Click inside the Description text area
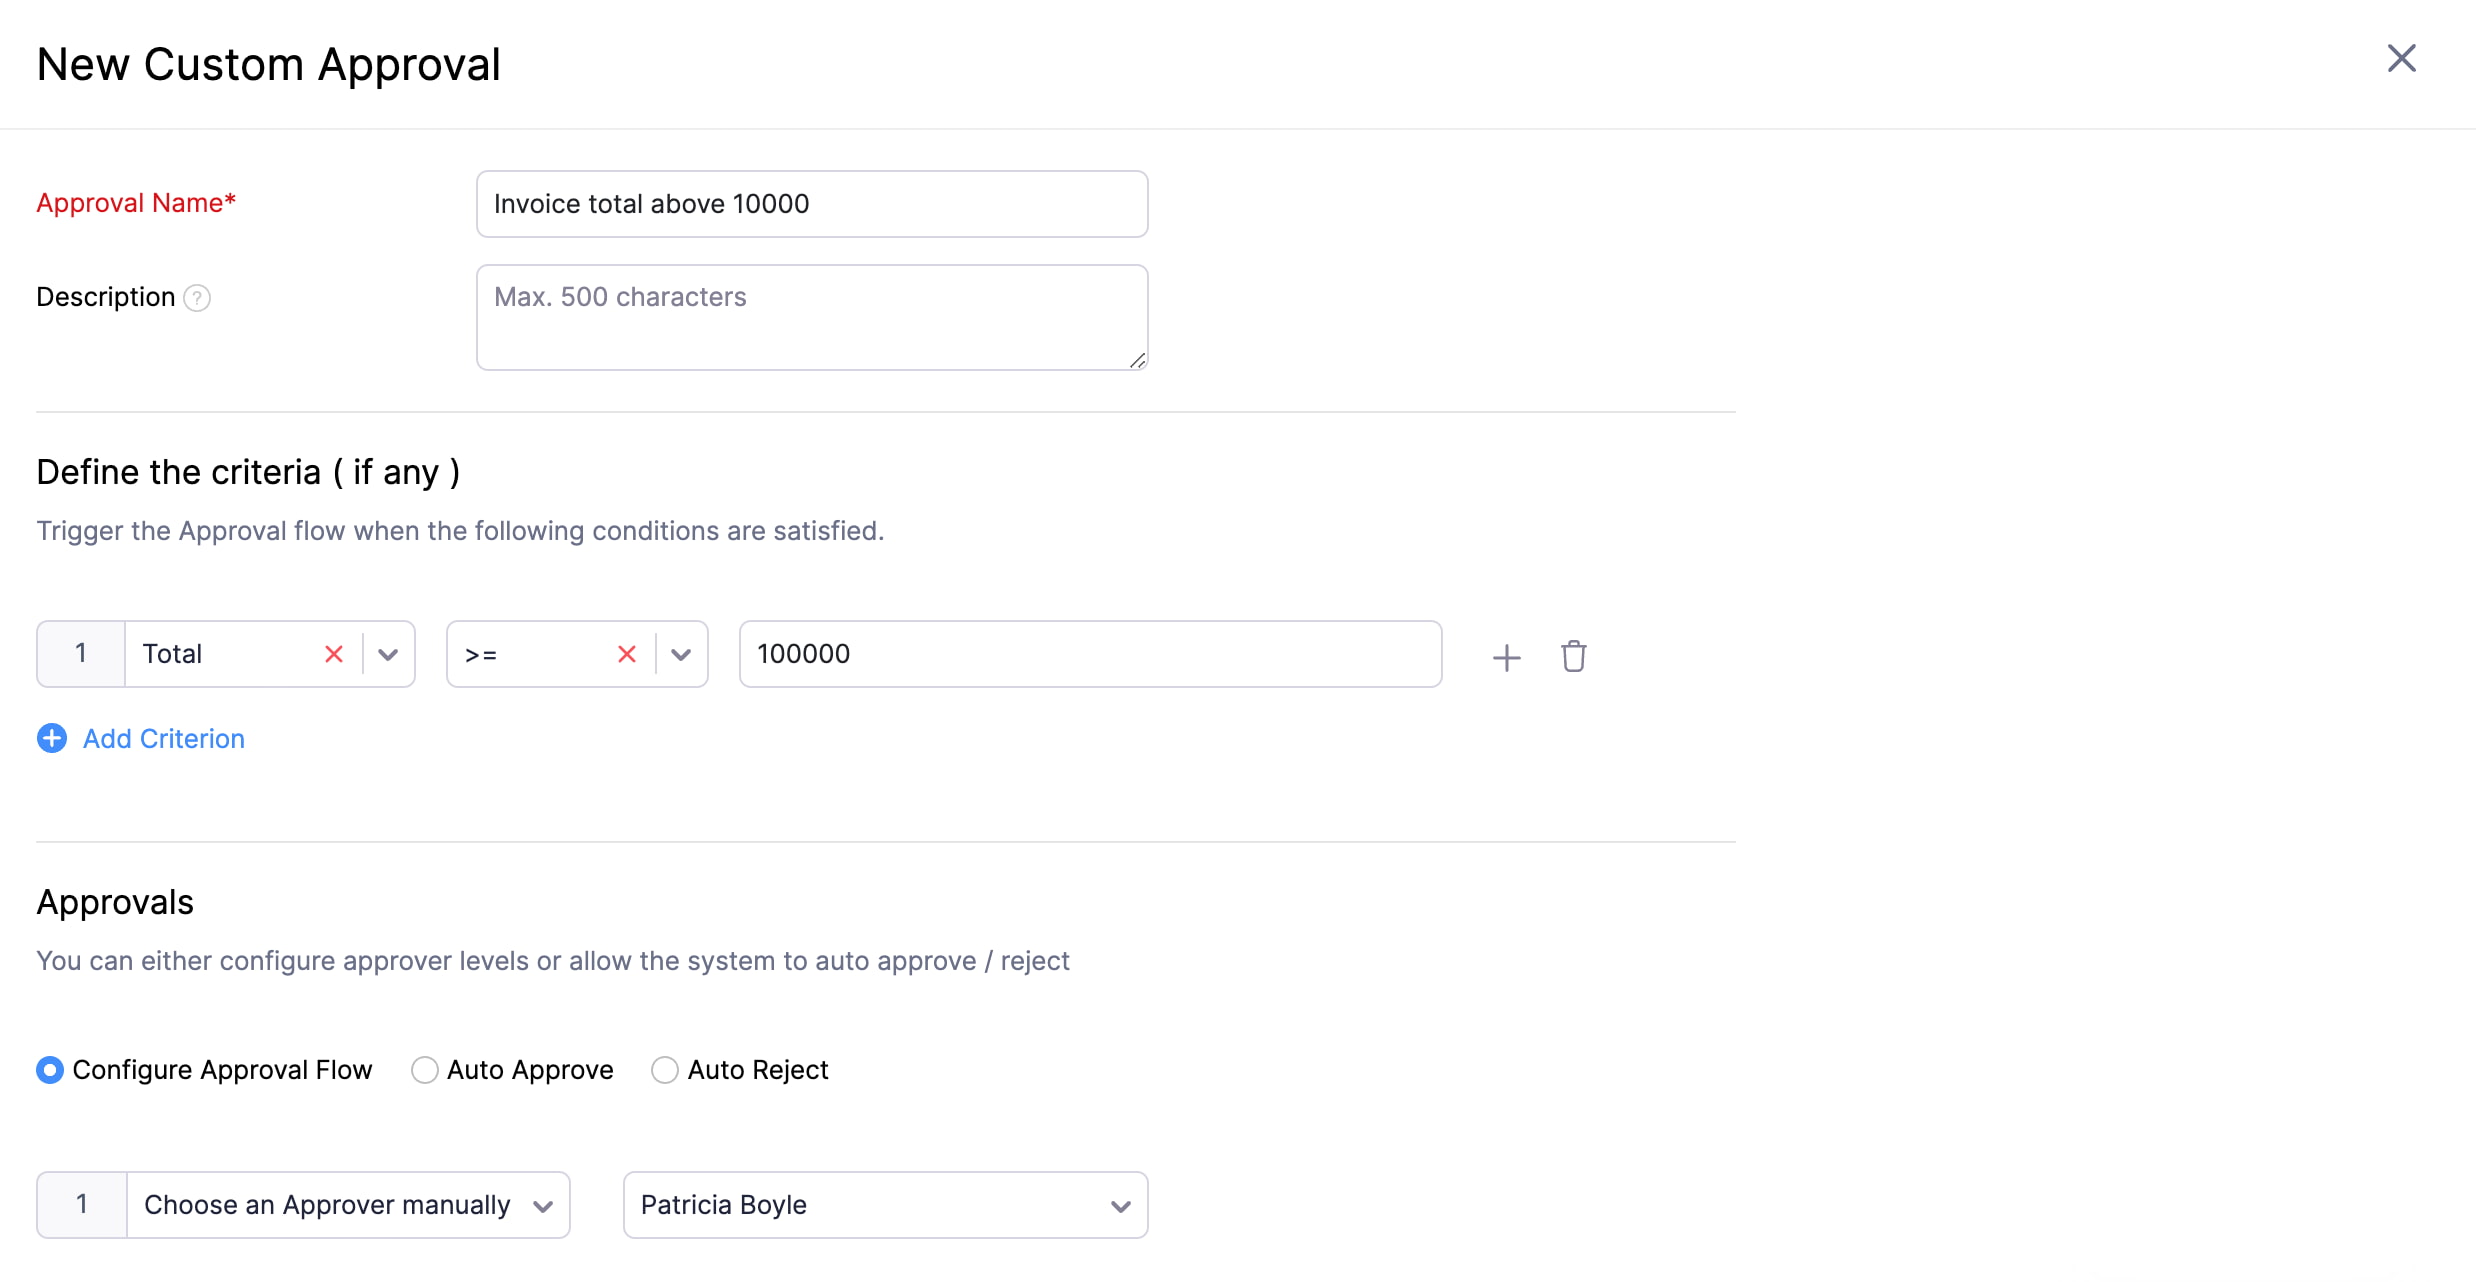 pyautogui.click(x=810, y=316)
